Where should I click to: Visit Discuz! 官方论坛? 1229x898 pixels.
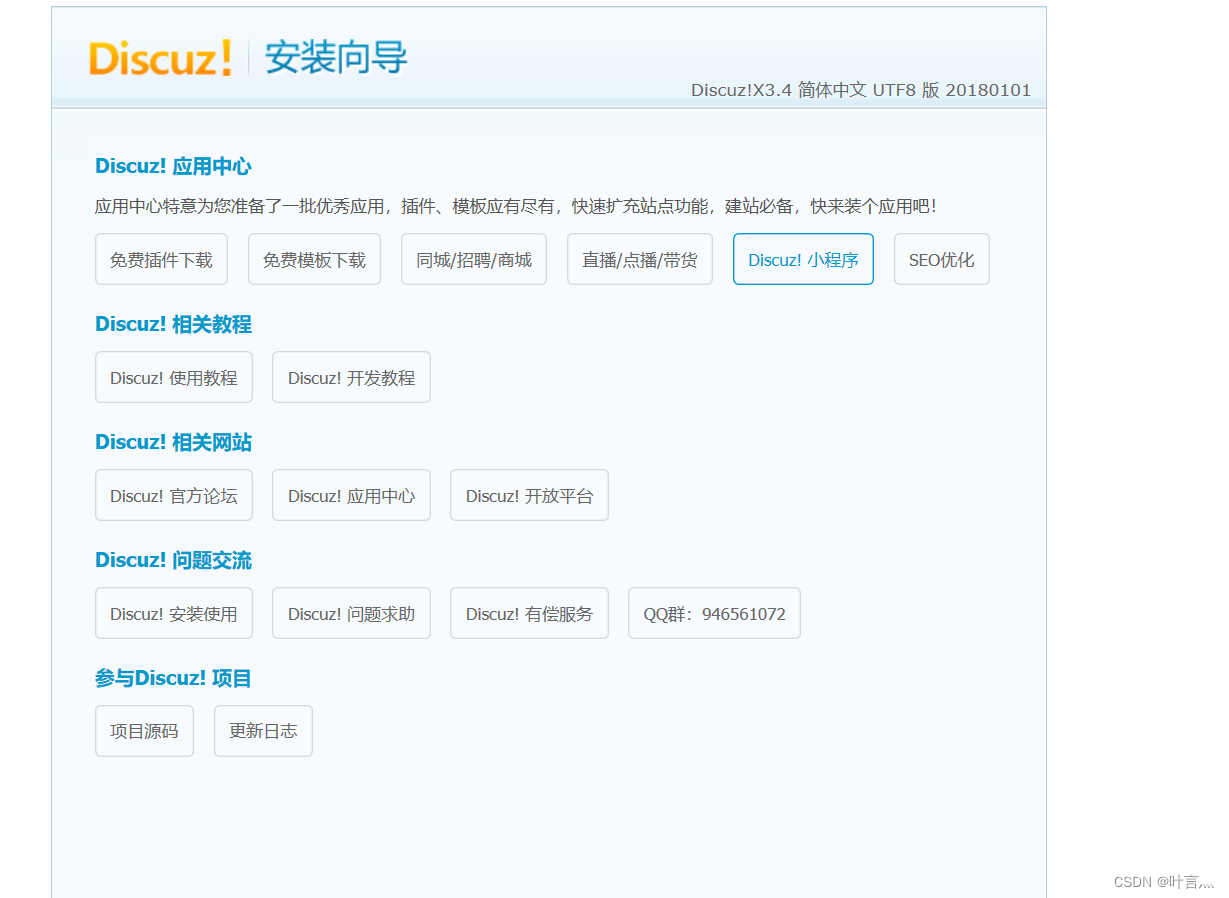click(x=174, y=496)
